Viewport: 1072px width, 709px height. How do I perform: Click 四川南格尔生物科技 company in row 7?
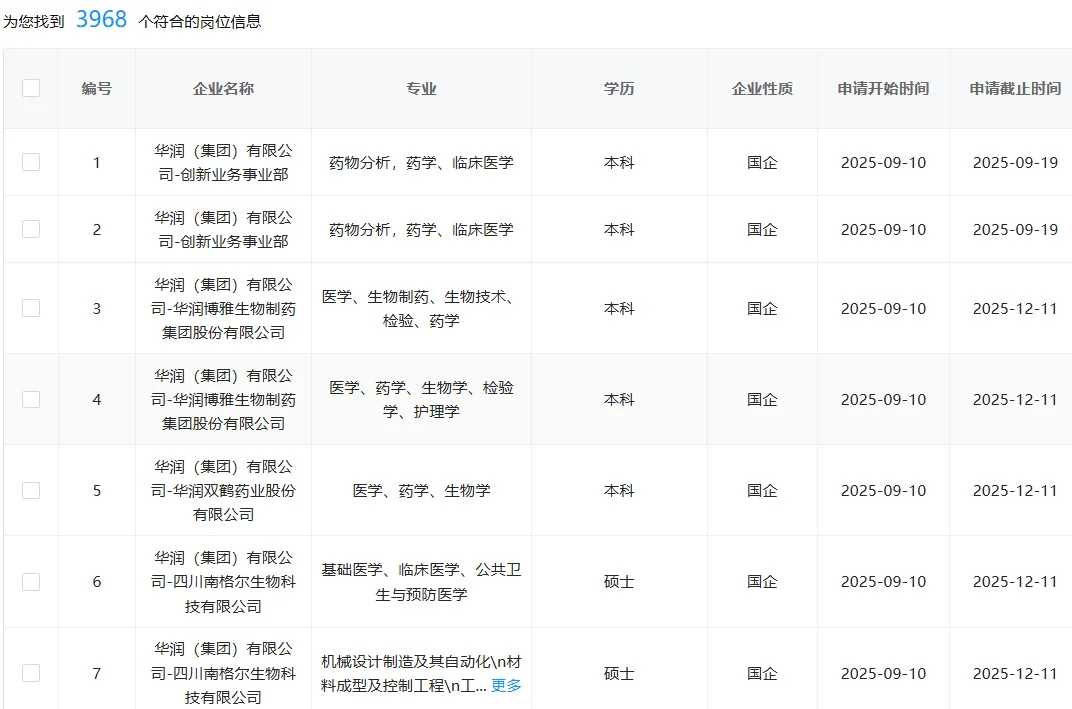[x=224, y=673]
